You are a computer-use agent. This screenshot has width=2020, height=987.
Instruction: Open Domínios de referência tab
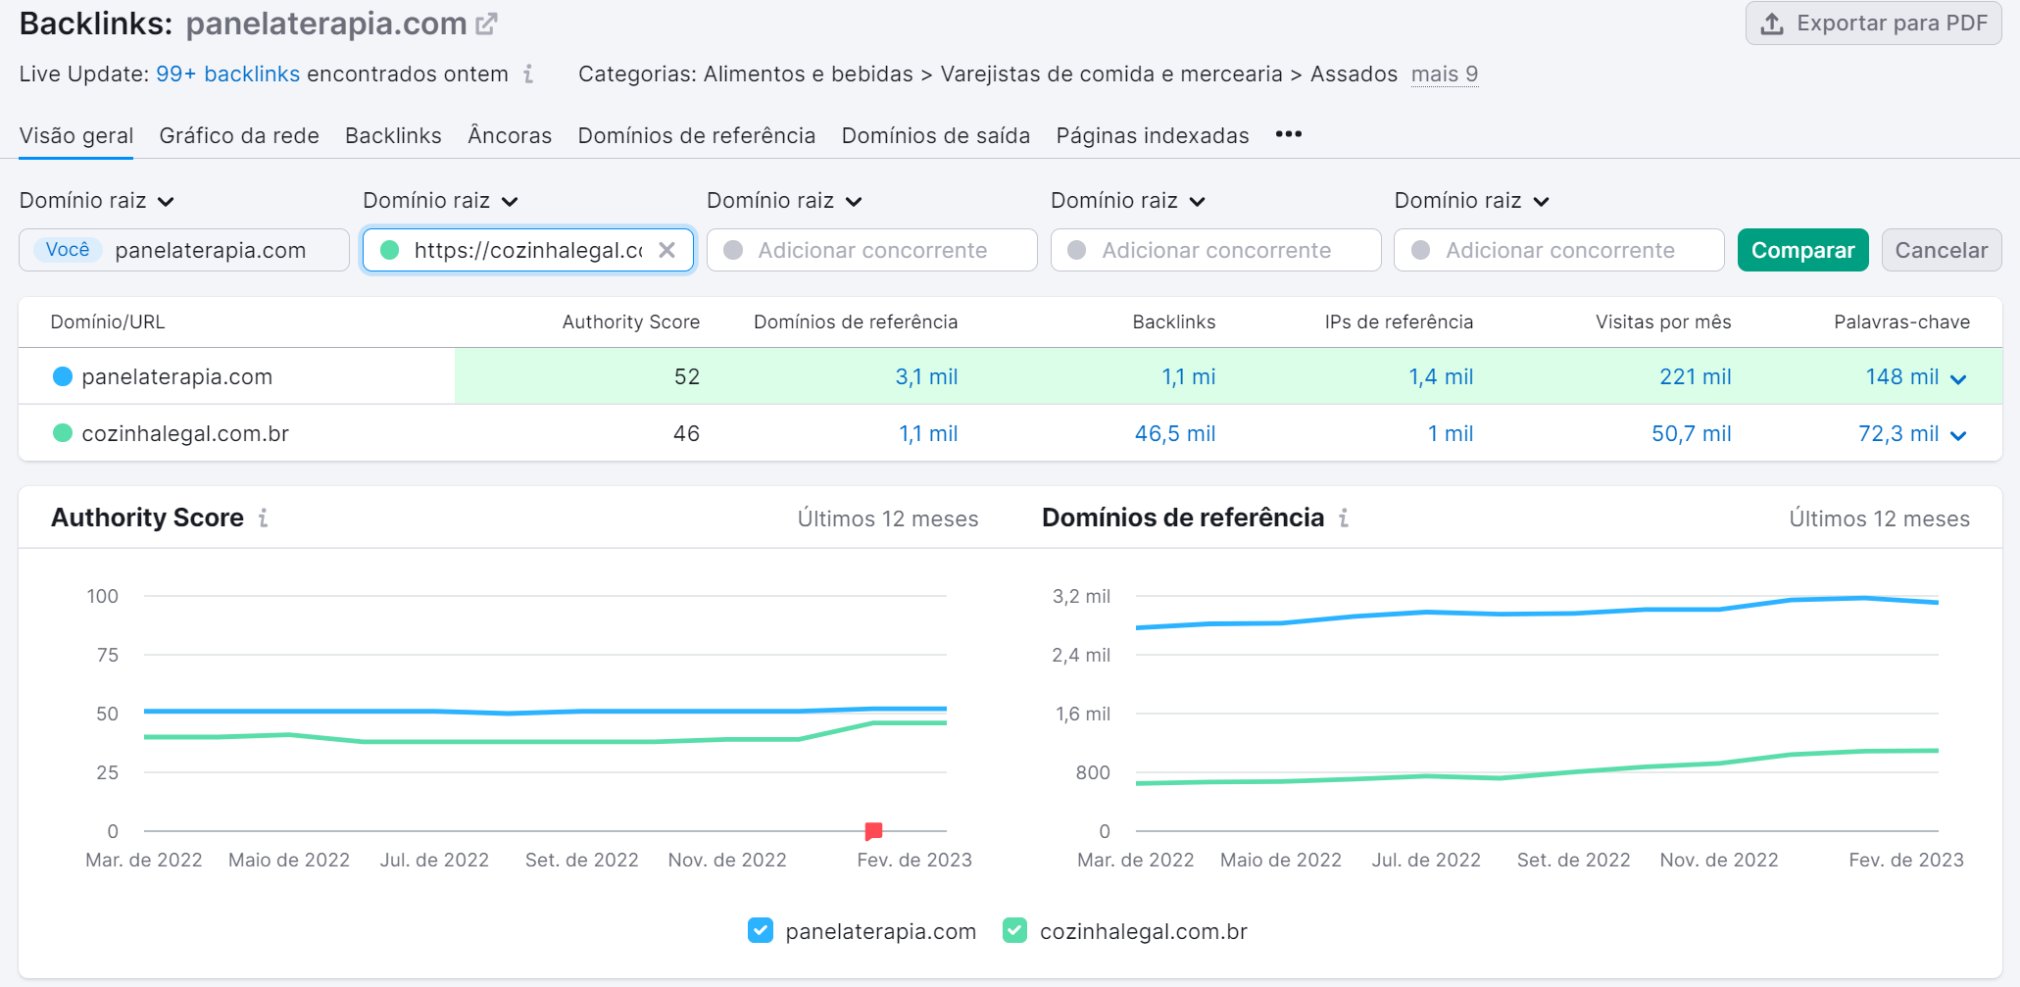pyautogui.click(x=697, y=136)
